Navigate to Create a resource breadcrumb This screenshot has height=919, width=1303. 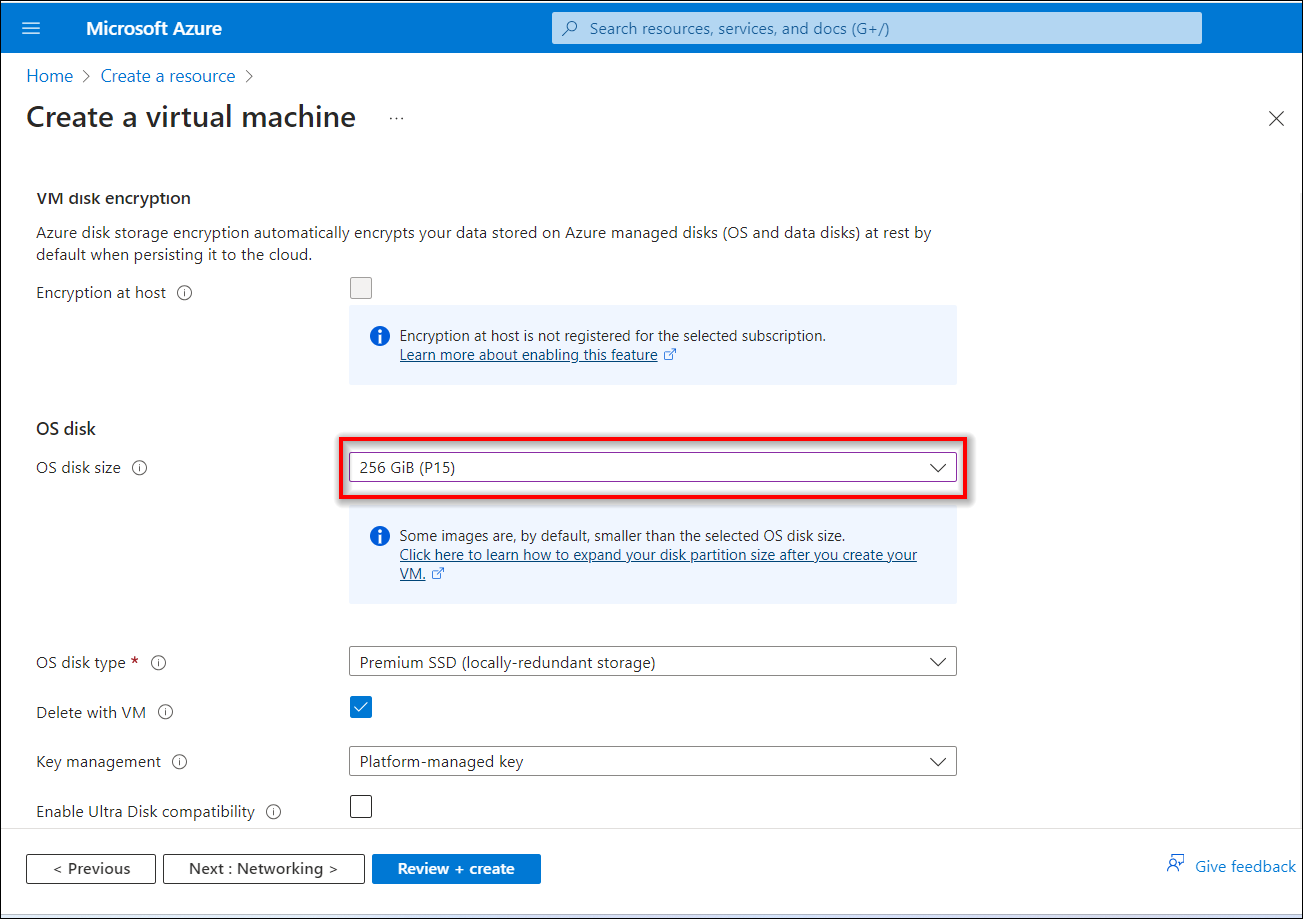(x=168, y=76)
